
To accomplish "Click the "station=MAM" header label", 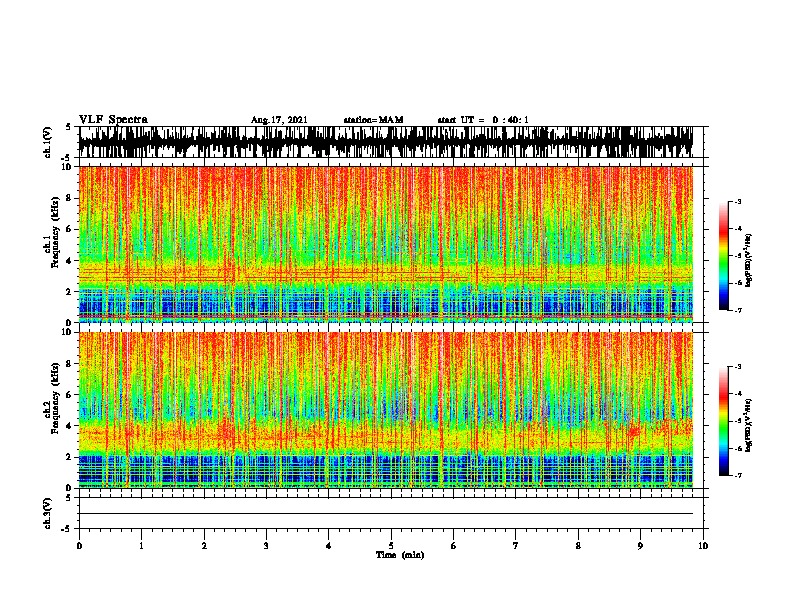I will pos(373,120).
